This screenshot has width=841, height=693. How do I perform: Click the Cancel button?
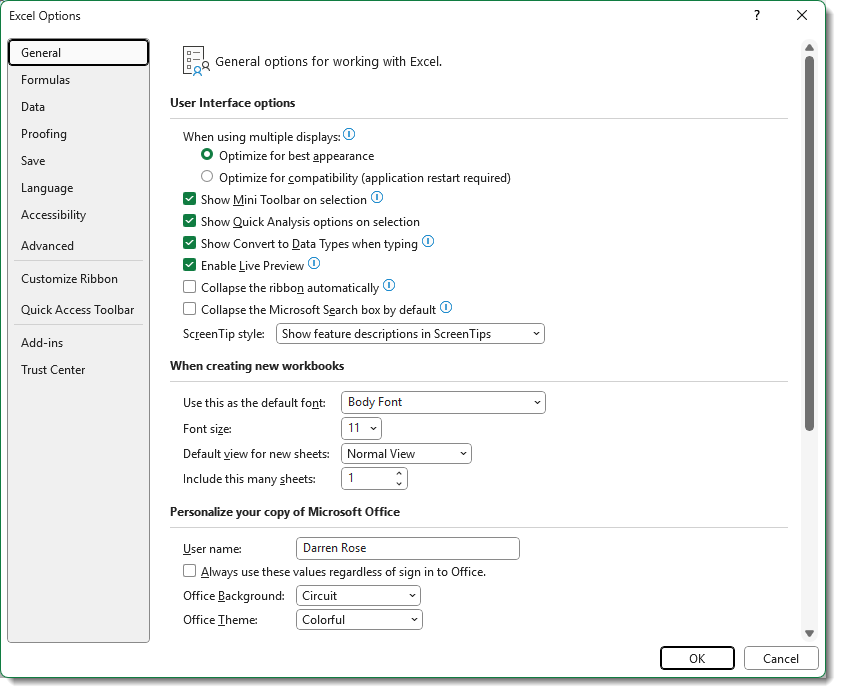tap(781, 658)
